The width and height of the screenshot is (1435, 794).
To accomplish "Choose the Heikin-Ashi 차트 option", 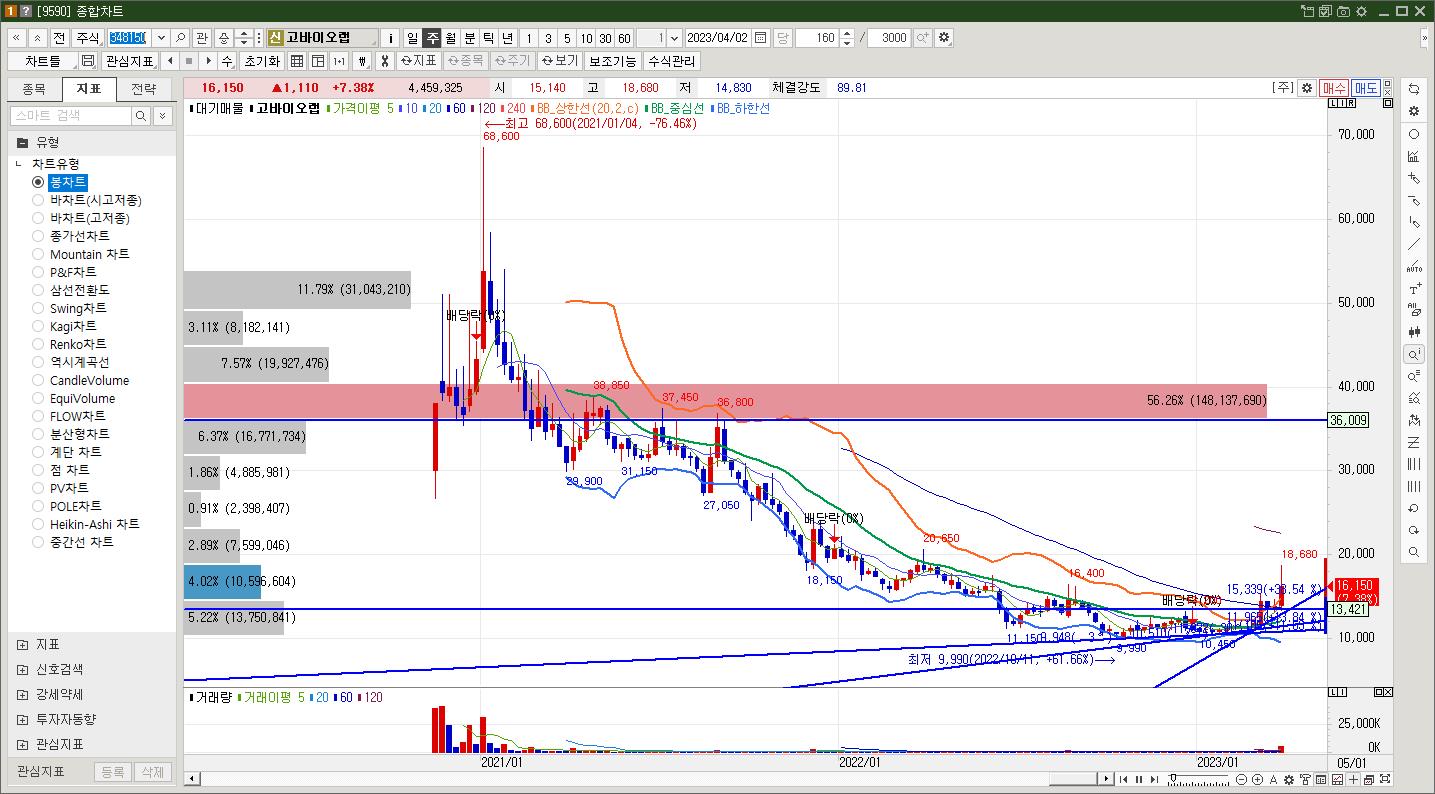I will pos(38,524).
